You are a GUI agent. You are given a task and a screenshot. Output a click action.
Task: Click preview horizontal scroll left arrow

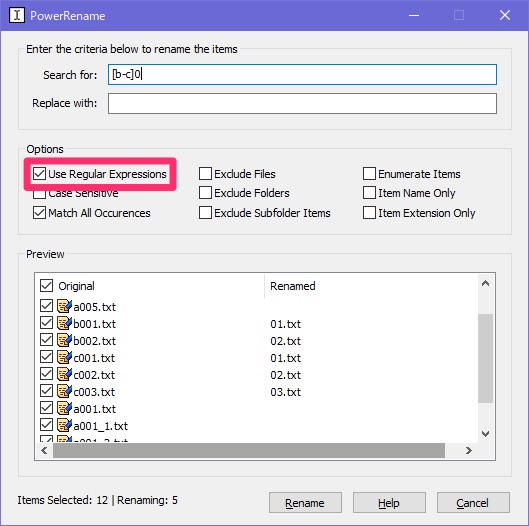coord(44,450)
